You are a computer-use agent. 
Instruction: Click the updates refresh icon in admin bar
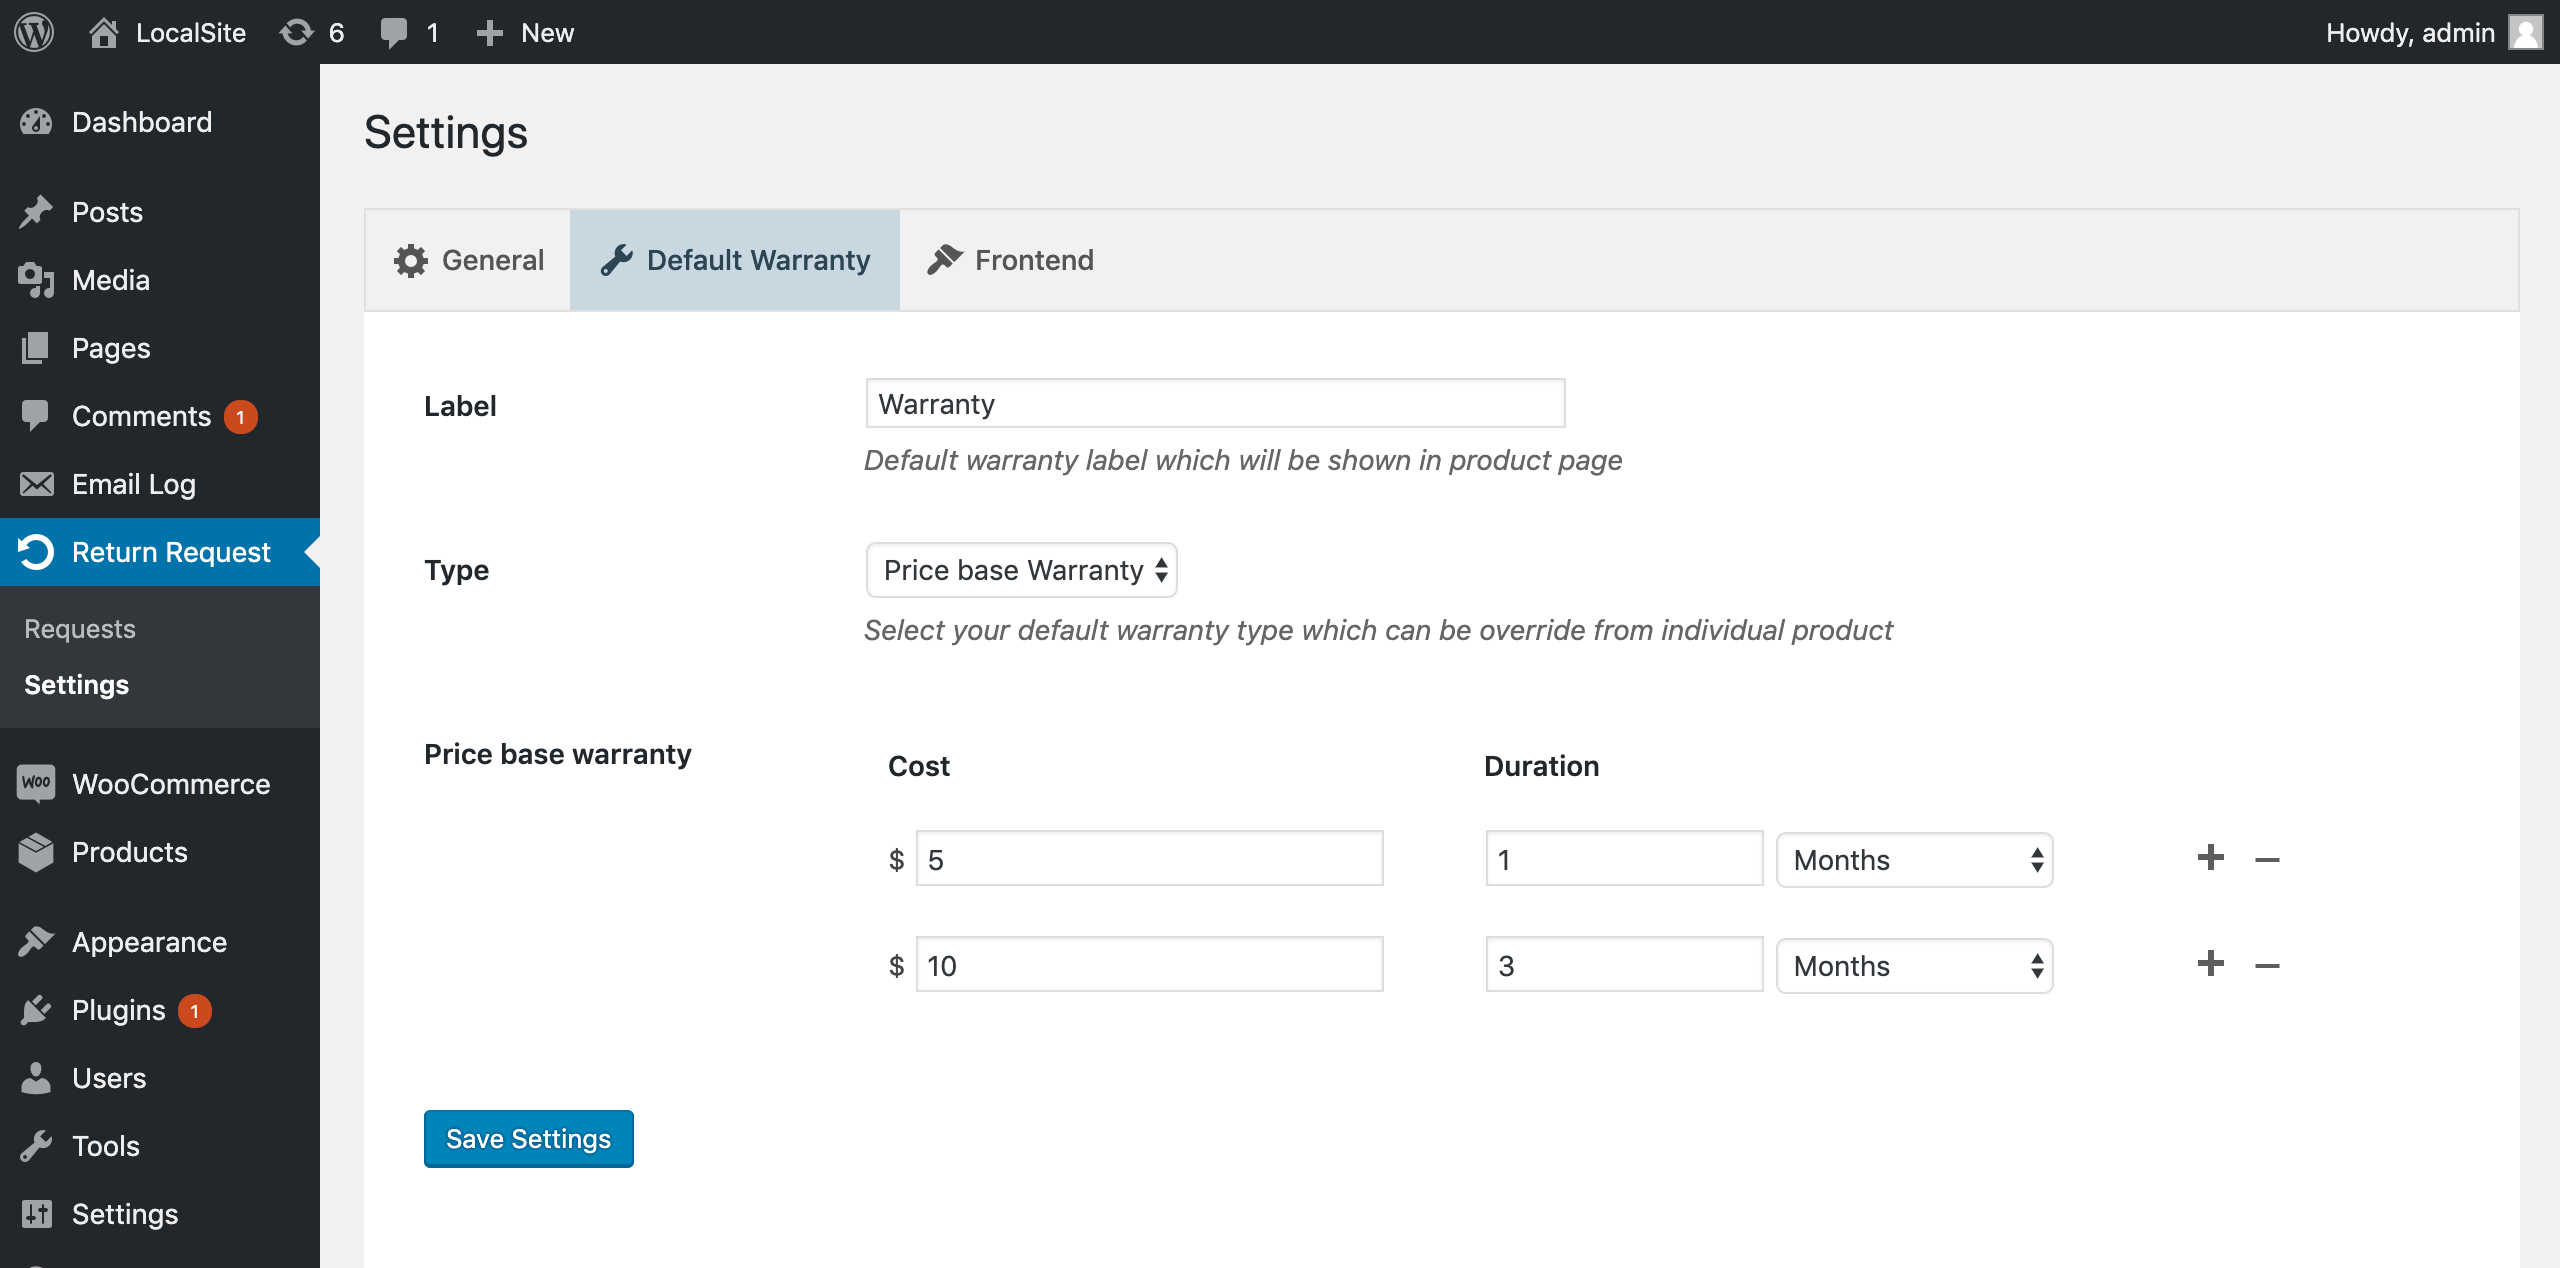[296, 32]
